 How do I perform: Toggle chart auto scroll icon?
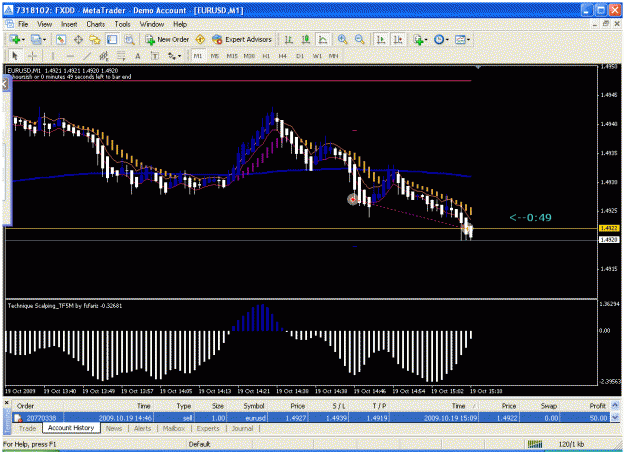[x=381, y=39]
